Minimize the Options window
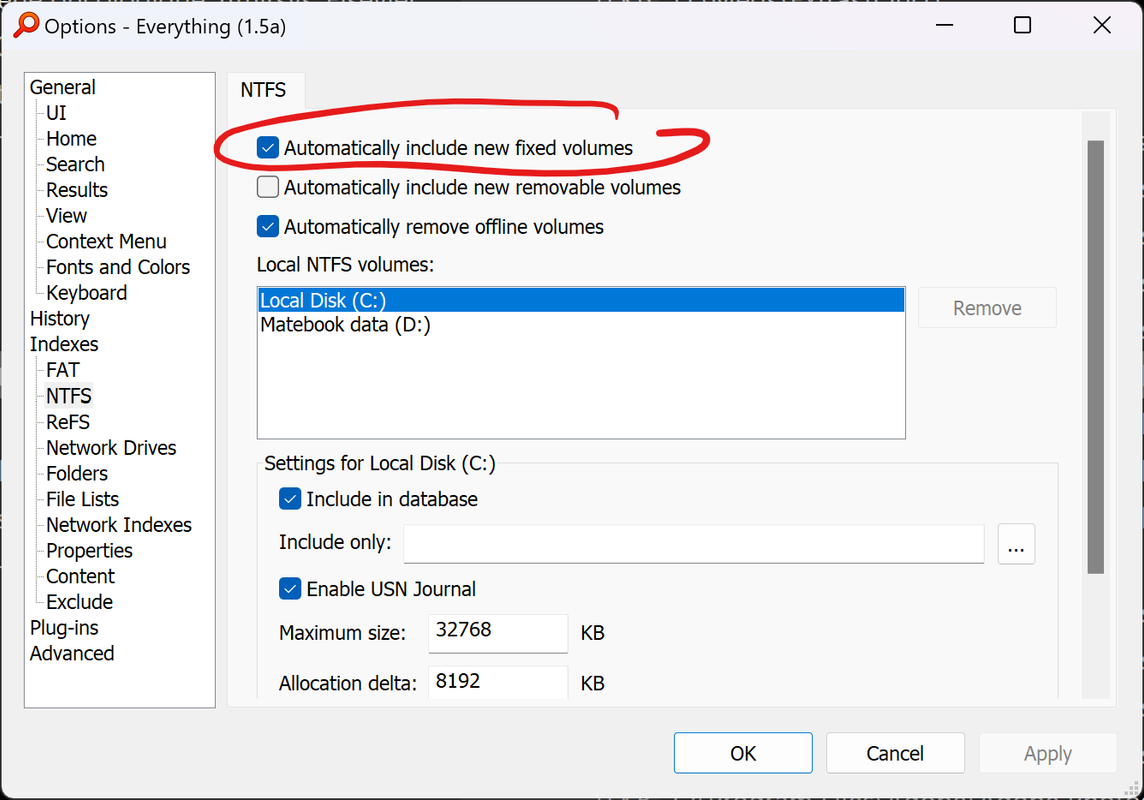This screenshot has height=800, width=1144. coord(945,26)
